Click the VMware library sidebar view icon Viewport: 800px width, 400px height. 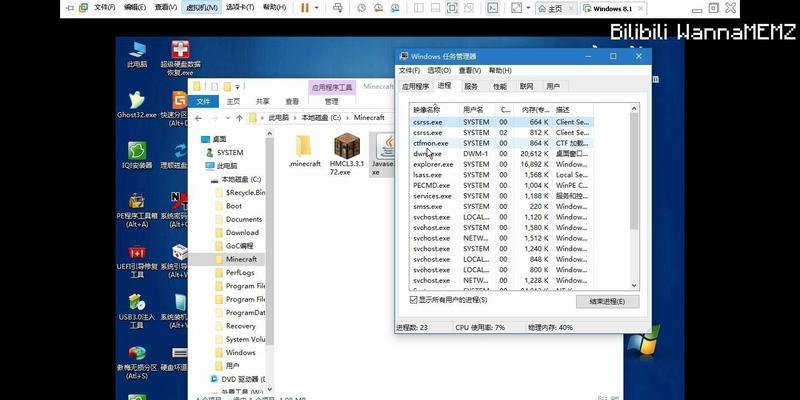[x=419, y=8]
